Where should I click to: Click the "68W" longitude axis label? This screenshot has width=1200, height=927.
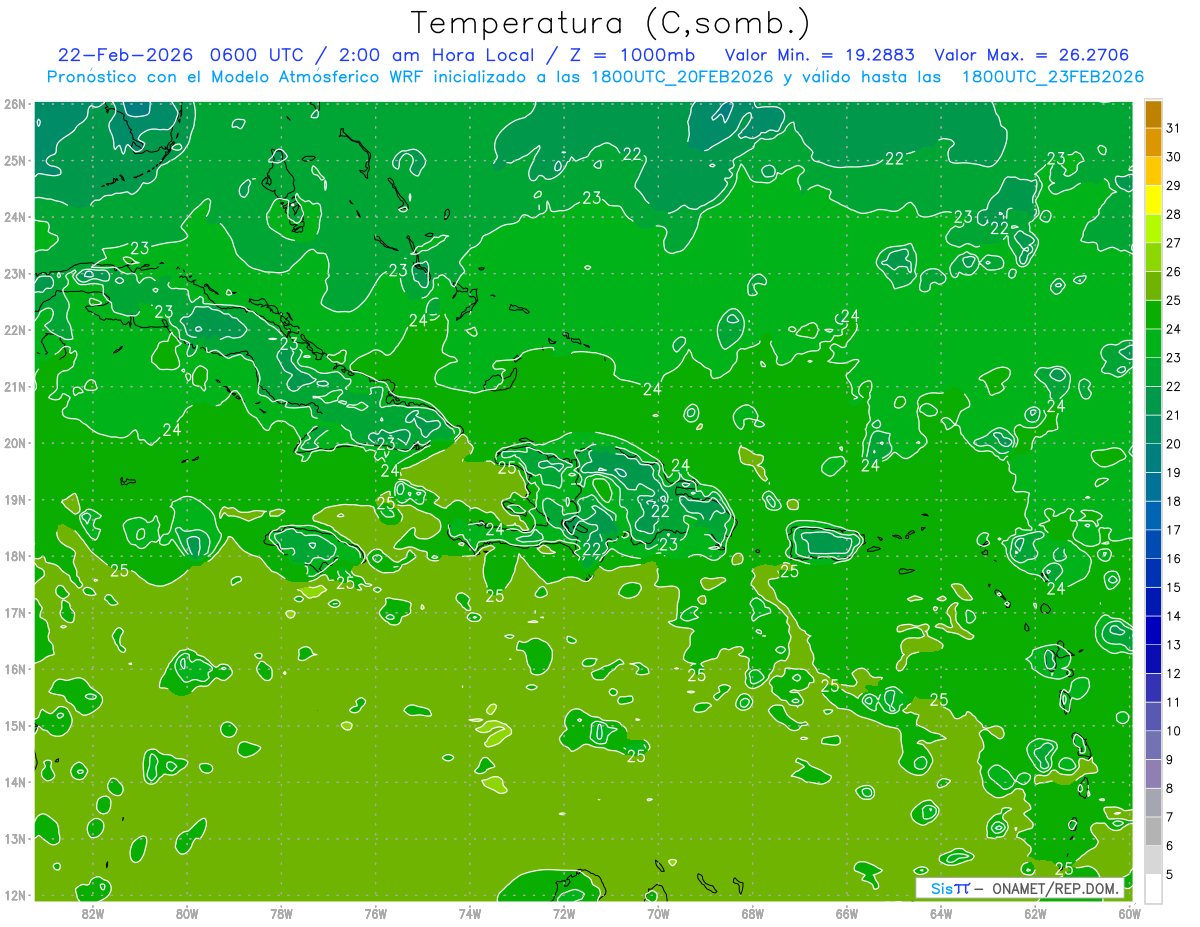[x=753, y=913]
